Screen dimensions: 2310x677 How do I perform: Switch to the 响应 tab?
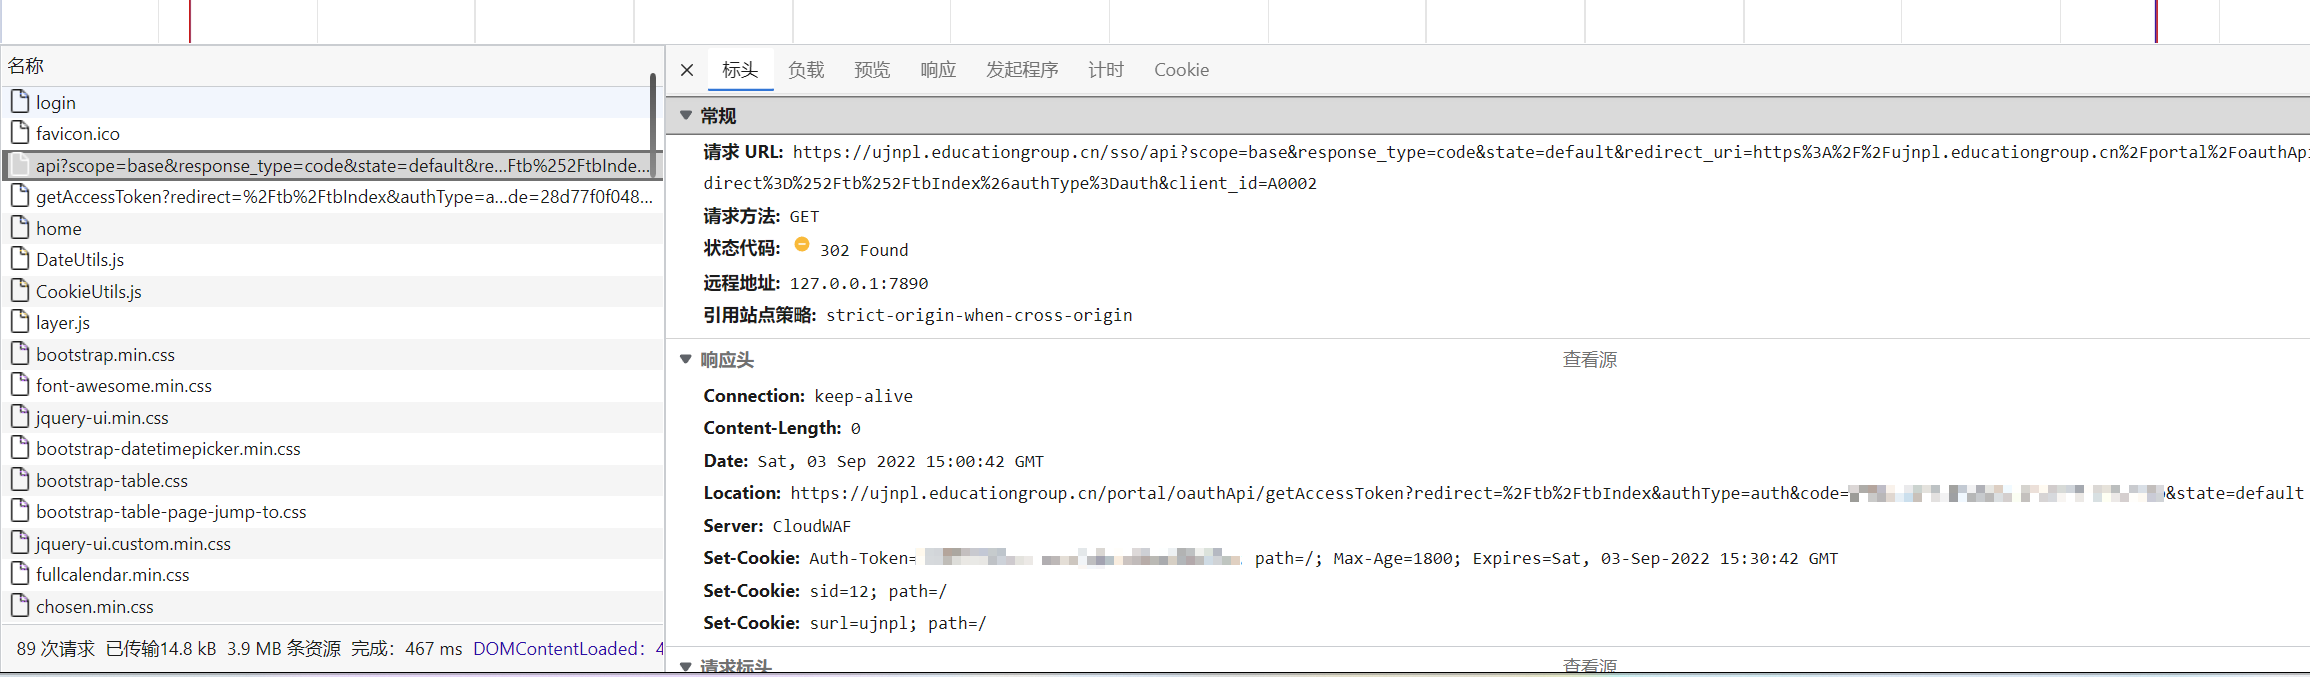click(x=937, y=70)
